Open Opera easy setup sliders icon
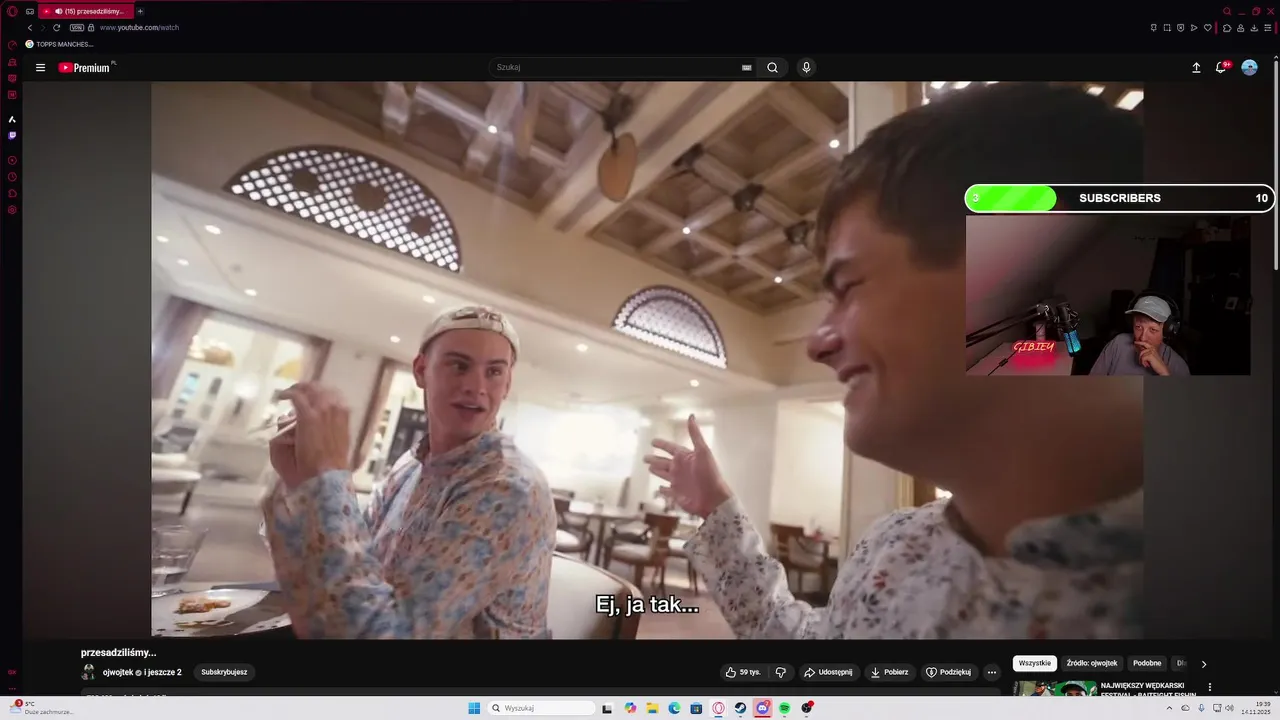 point(1268,28)
